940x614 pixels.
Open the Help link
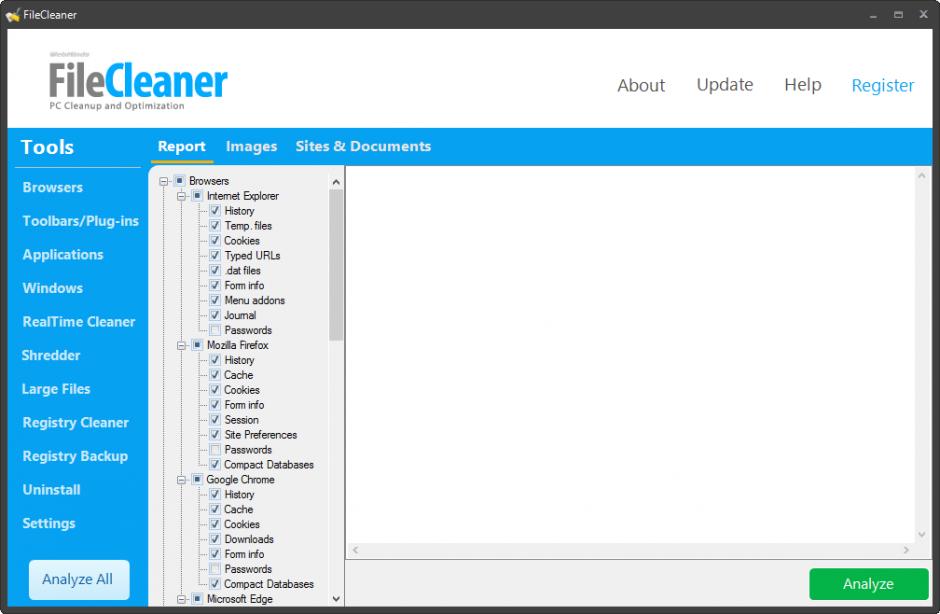pos(802,85)
